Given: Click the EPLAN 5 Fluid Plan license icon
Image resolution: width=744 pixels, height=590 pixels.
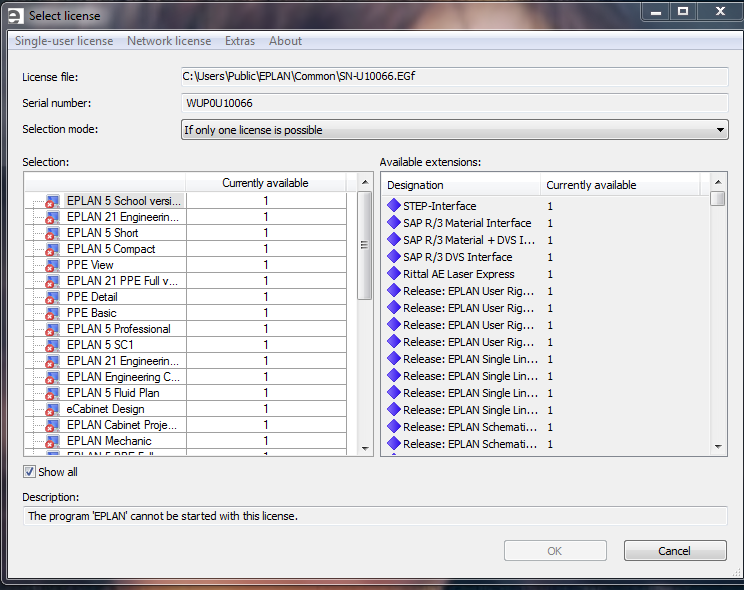Looking at the screenshot, I should 52,393.
